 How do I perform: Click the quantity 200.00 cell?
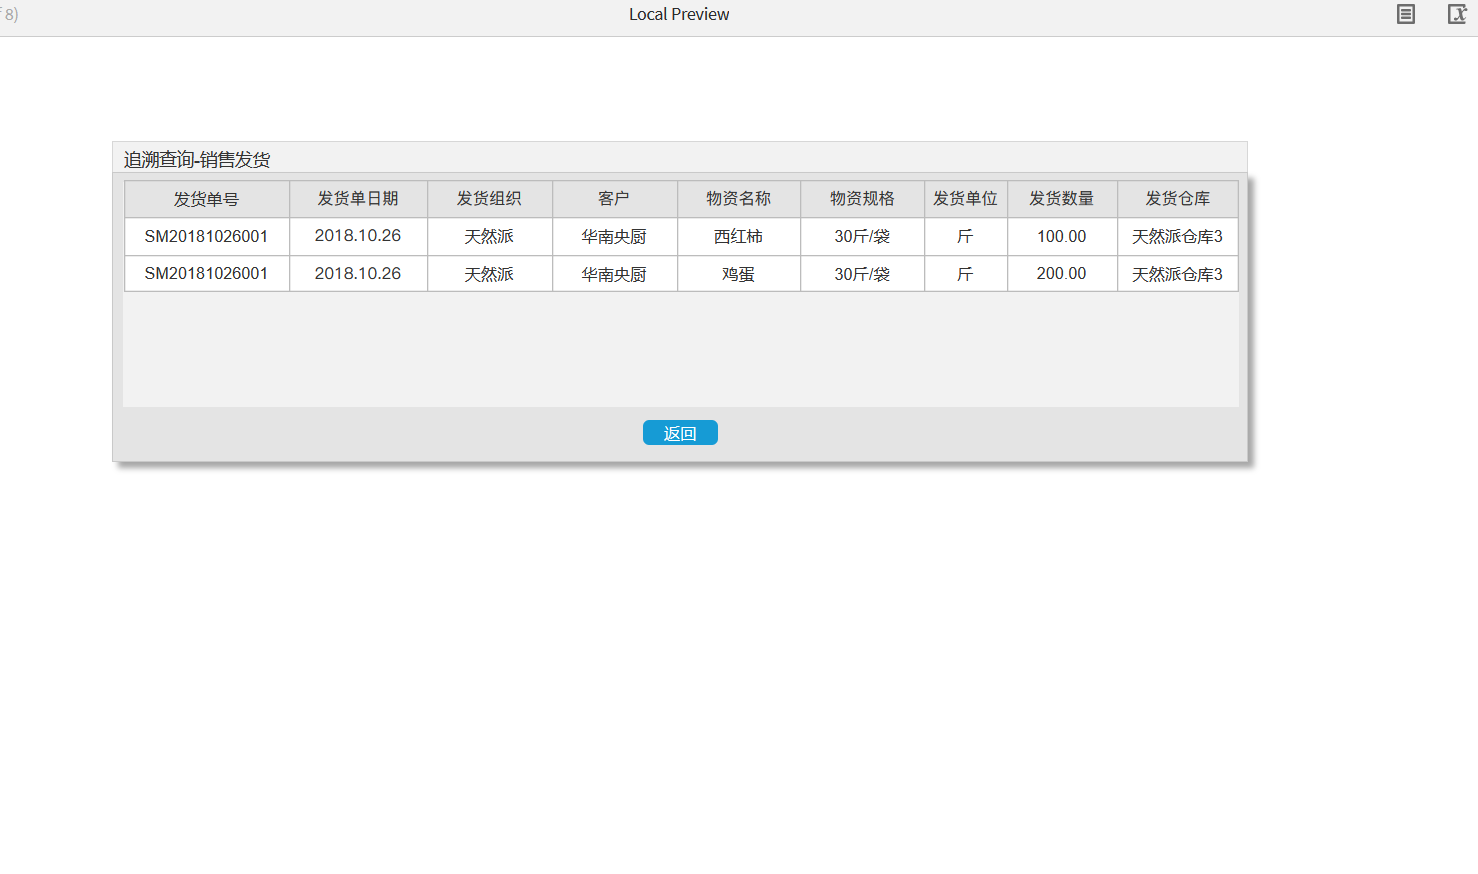click(1062, 274)
